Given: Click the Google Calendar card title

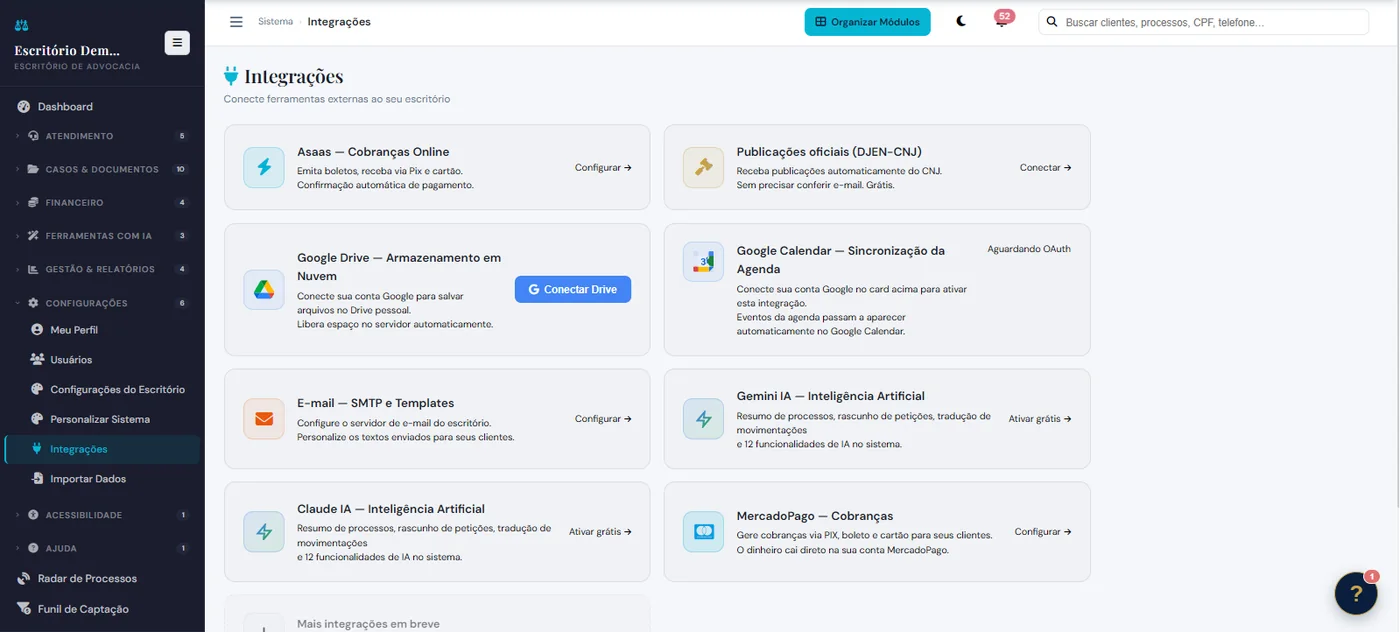Looking at the screenshot, I should [x=840, y=260].
